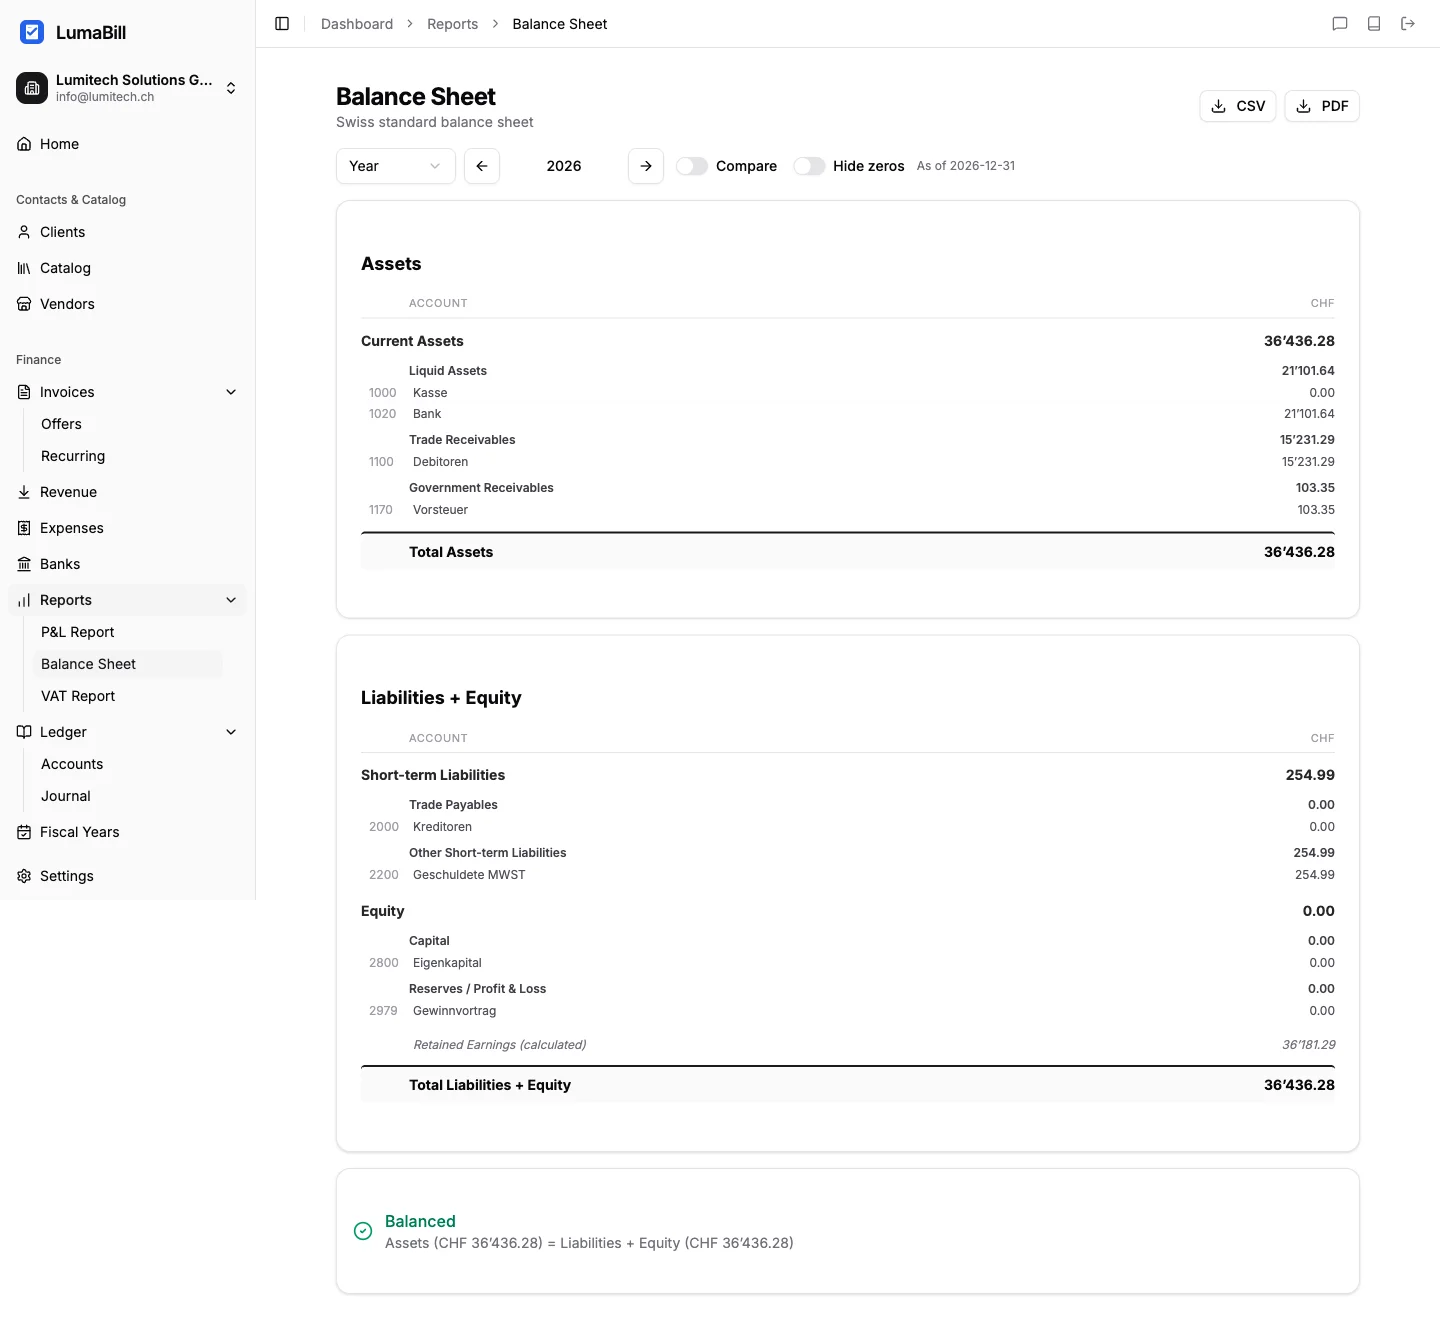This screenshot has height=1326, width=1440.
Task: Enable the Compare toggle
Action: tap(691, 166)
